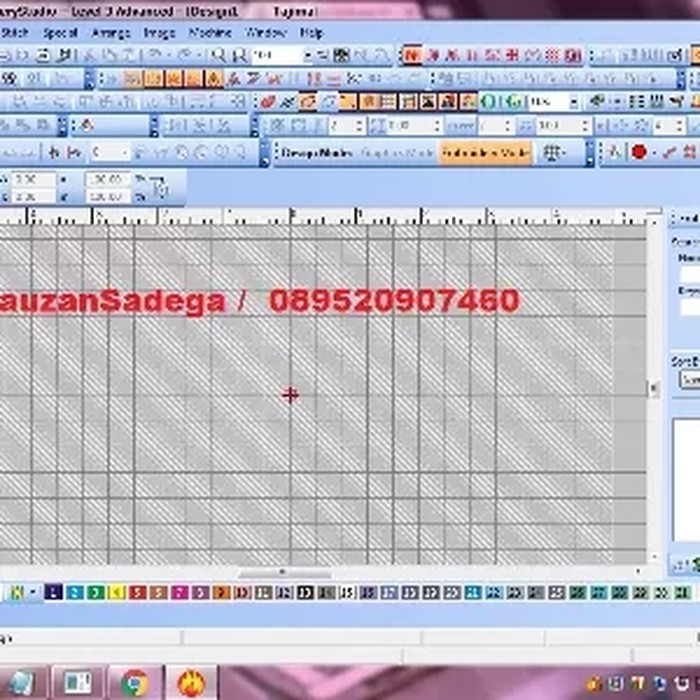This screenshot has width=700, height=700.
Task: Select color swatch 3 green
Action: pyautogui.click(x=96, y=593)
